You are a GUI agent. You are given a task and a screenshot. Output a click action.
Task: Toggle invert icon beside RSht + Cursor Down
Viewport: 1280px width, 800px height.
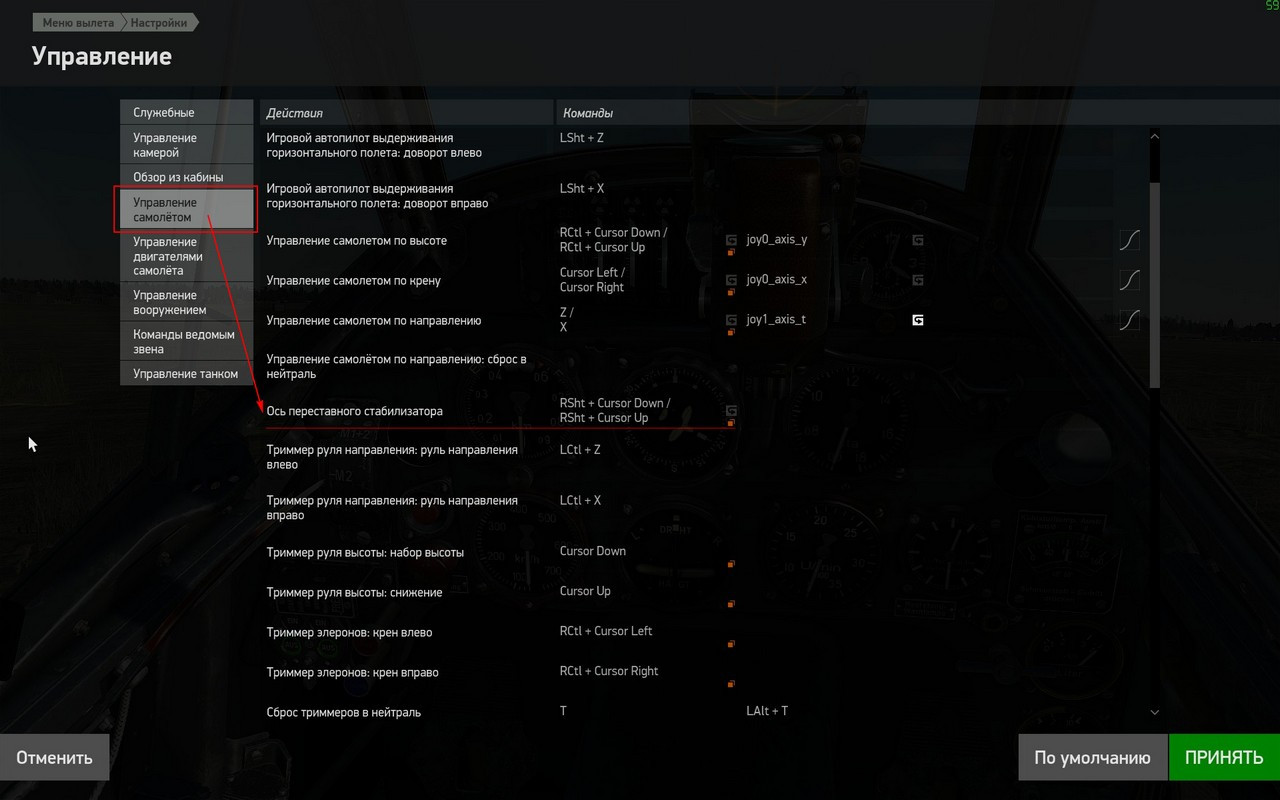click(x=731, y=410)
